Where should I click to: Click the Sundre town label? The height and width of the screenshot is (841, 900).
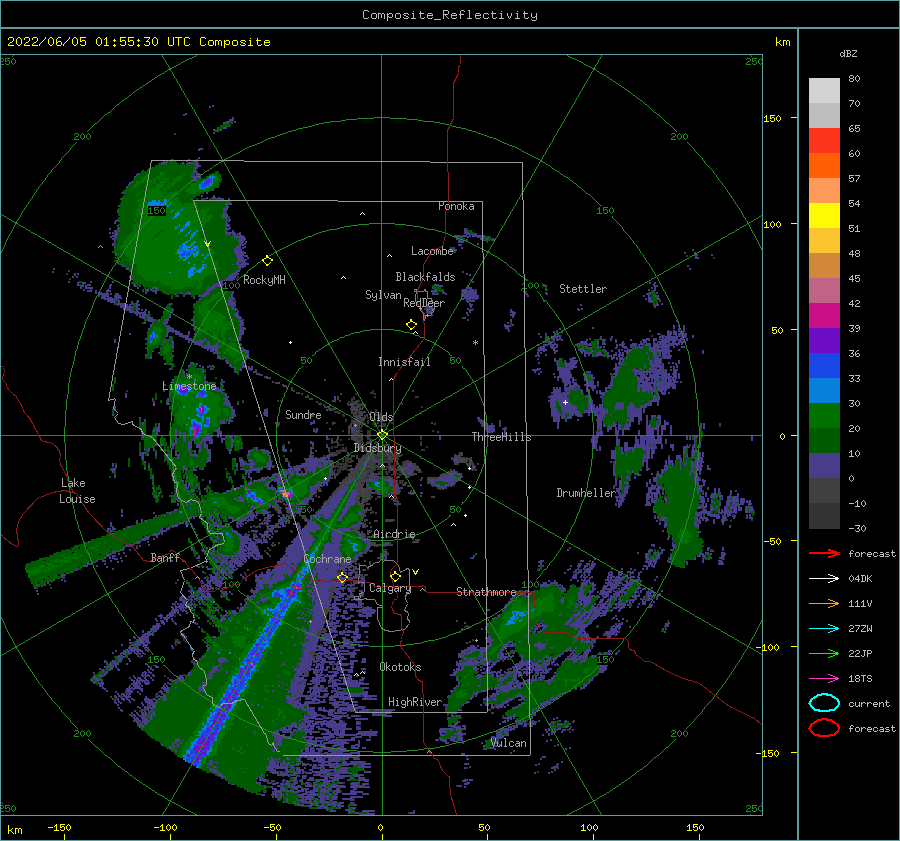tap(303, 414)
